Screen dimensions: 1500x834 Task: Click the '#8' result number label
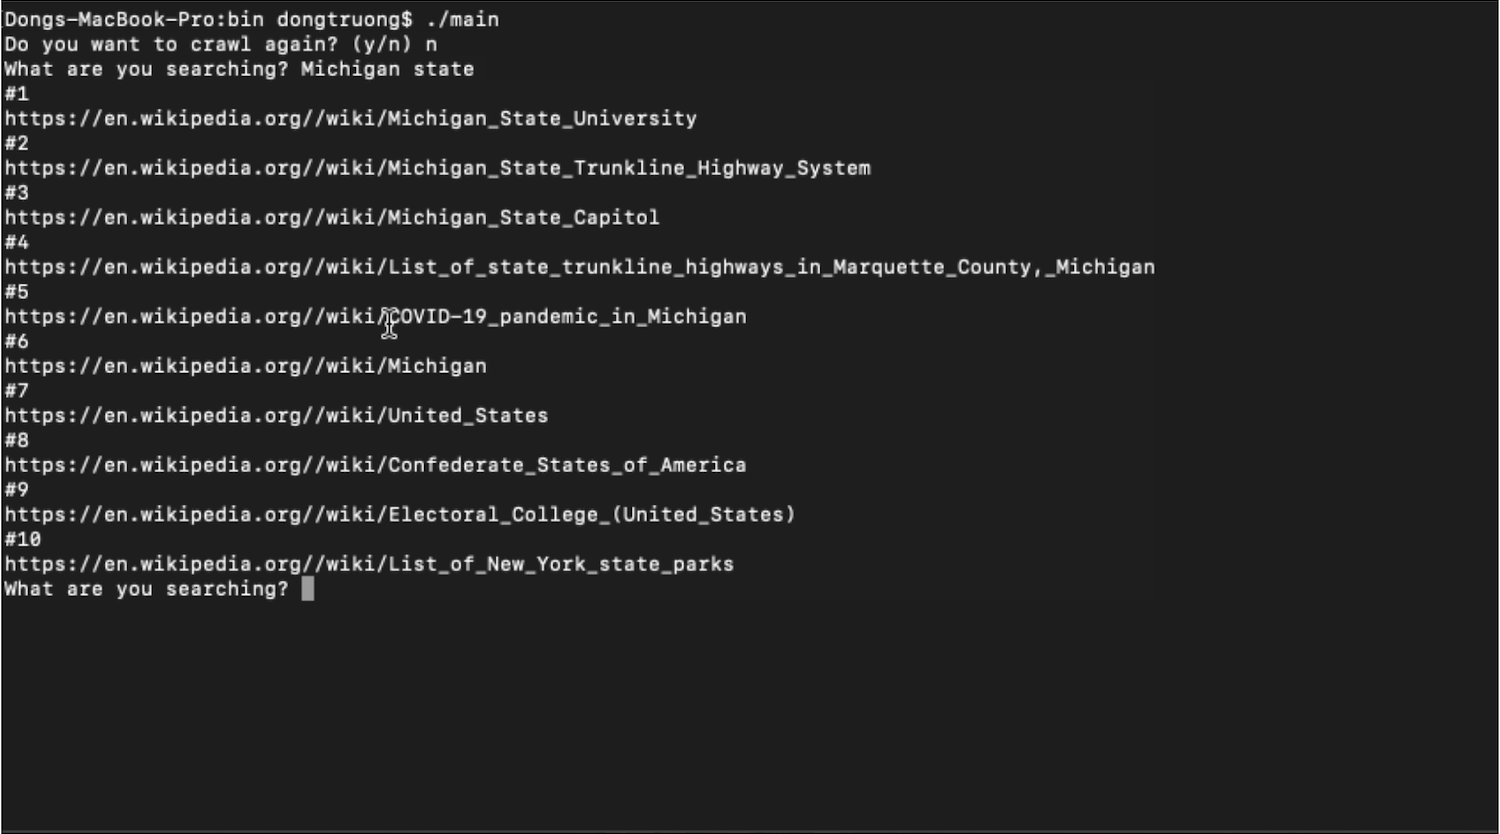pos(17,441)
